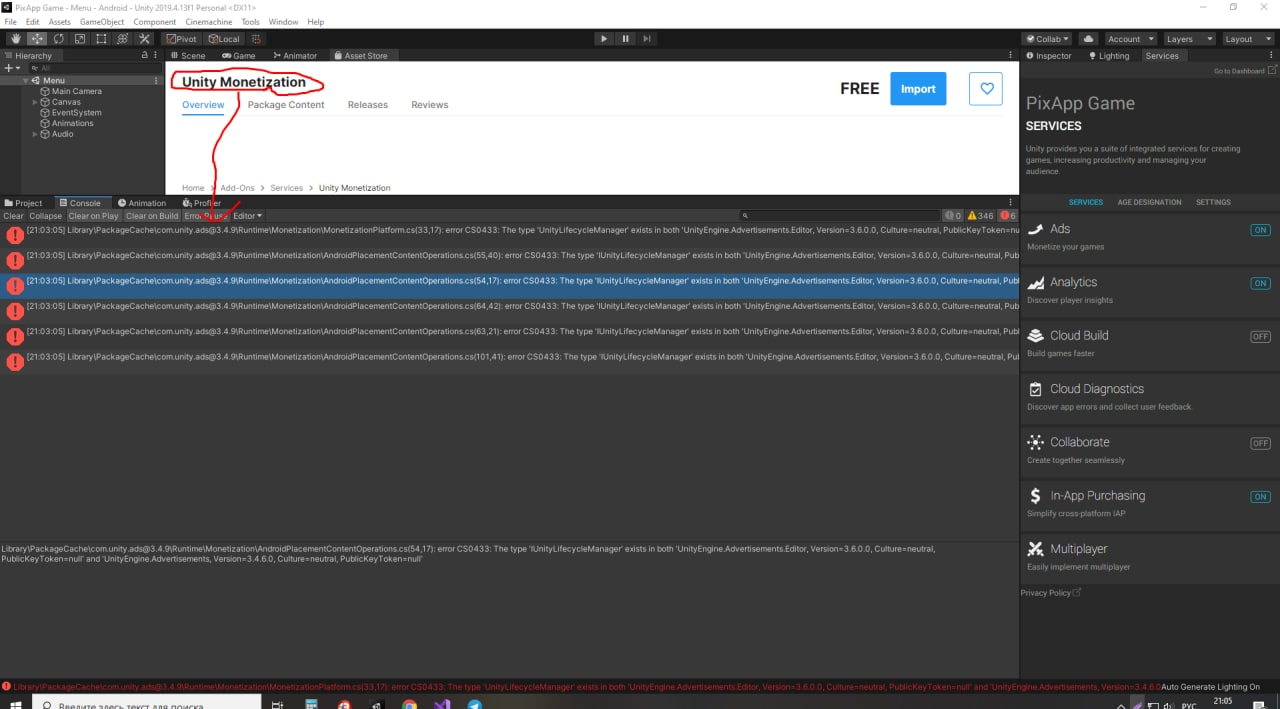This screenshot has height=709, width=1280.
Task: Open the Package Content tab
Action: 286,105
